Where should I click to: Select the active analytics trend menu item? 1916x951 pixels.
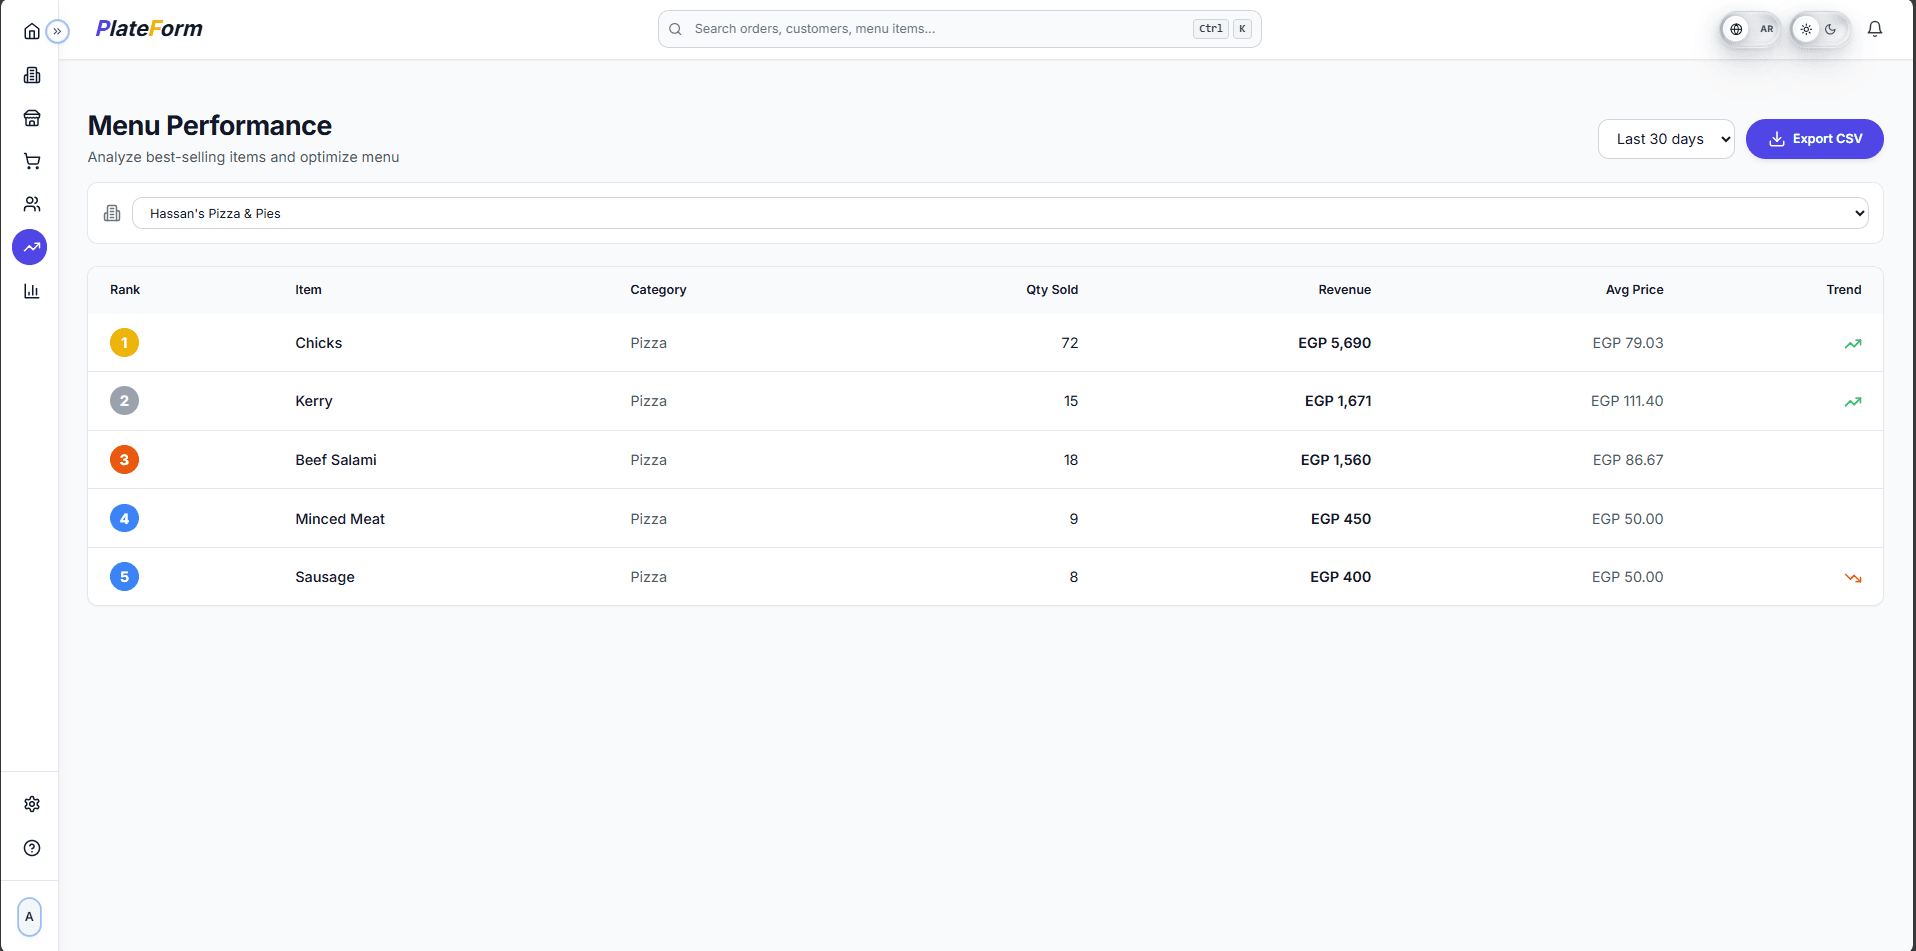(x=30, y=247)
